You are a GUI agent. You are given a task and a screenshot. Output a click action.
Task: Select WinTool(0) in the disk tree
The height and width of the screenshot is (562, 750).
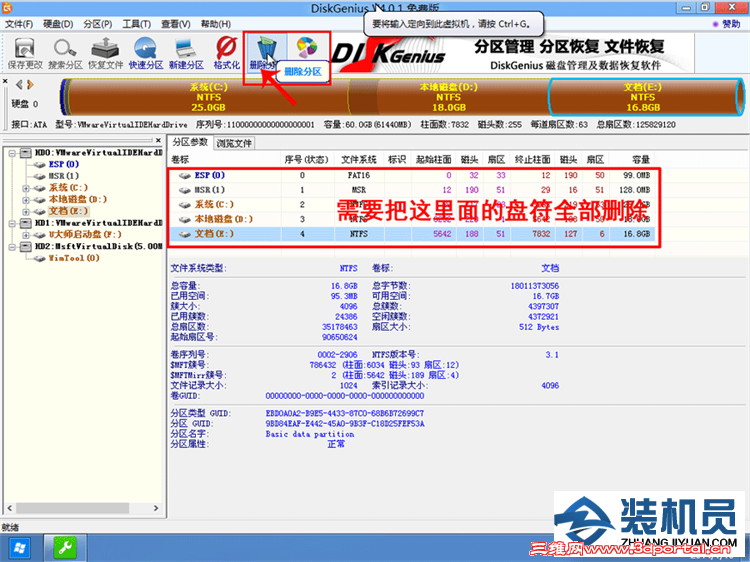(74, 258)
